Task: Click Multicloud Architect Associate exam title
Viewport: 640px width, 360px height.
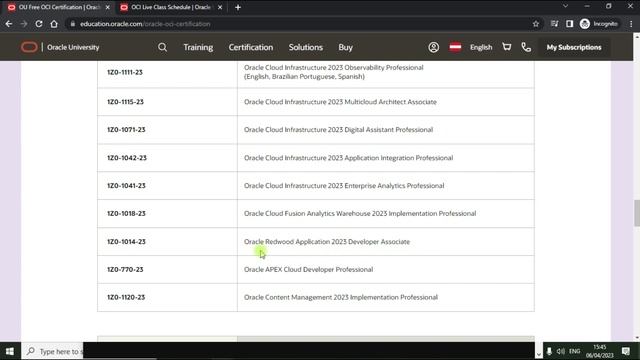Action: point(340,102)
